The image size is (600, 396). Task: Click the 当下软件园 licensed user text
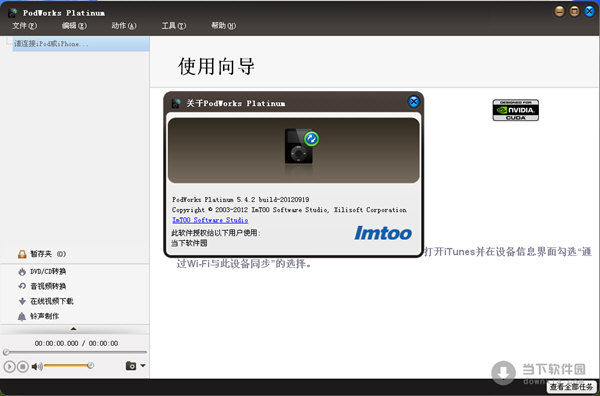click(189, 243)
